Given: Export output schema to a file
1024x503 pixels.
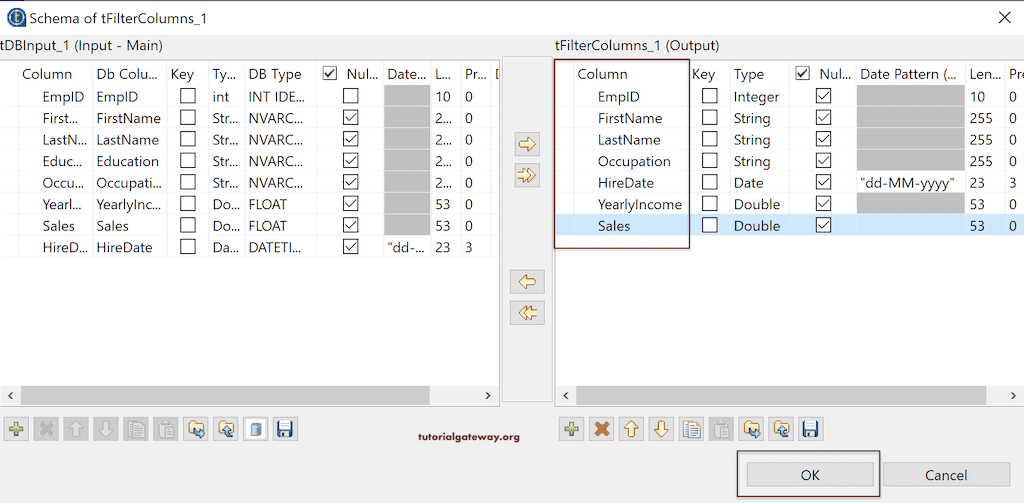Looking at the screenshot, I should [781, 429].
